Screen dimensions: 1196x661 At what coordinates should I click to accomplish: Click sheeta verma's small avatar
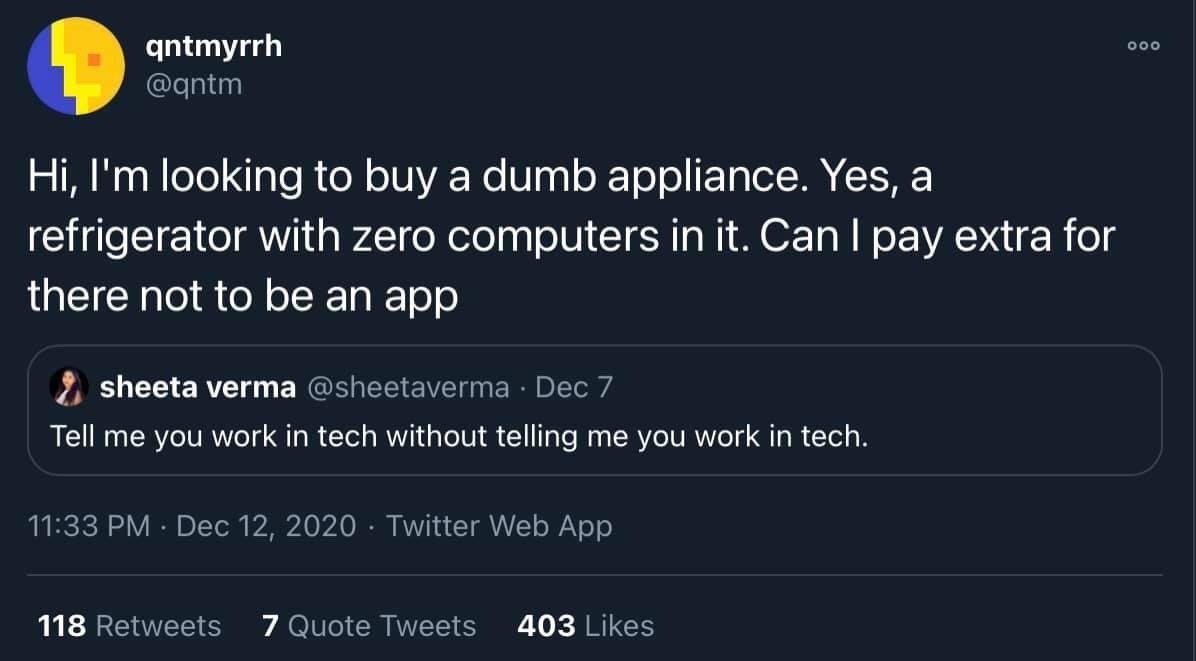(x=69, y=387)
